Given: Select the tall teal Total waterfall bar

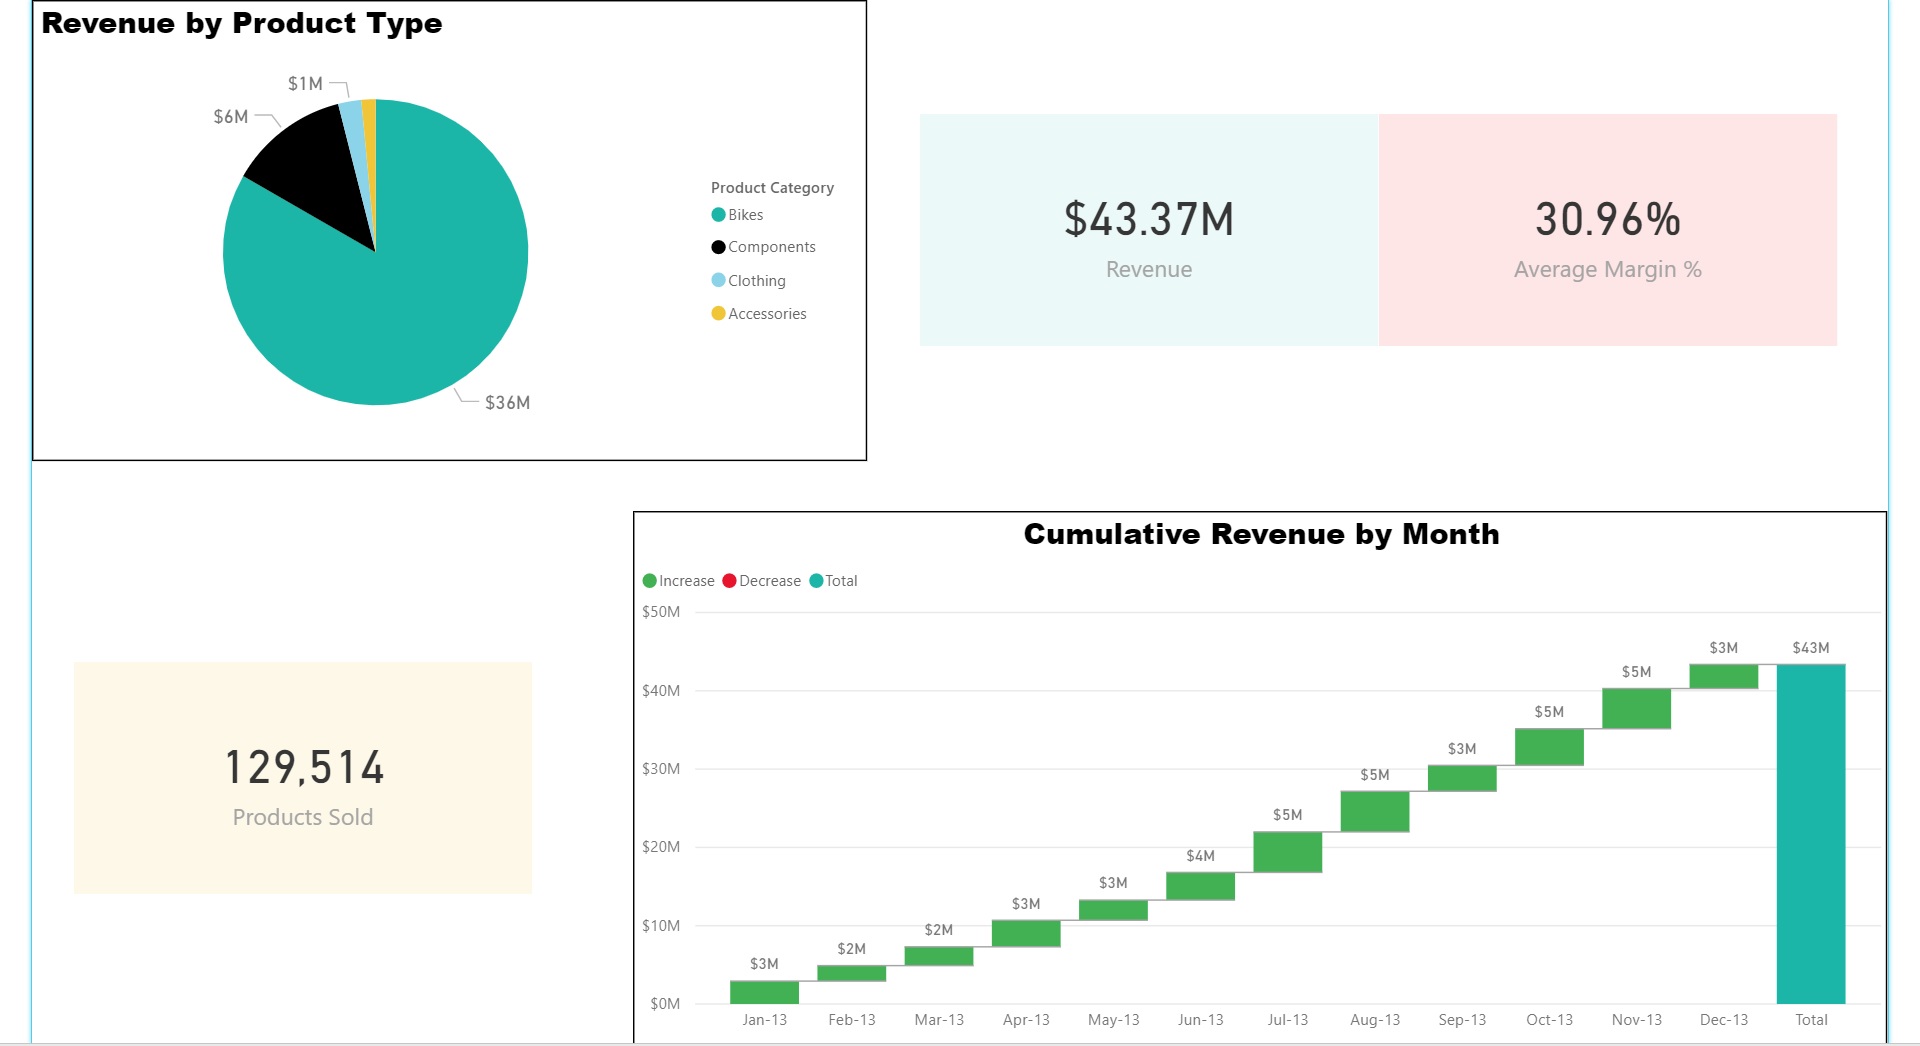Looking at the screenshot, I should tap(1811, 834).
